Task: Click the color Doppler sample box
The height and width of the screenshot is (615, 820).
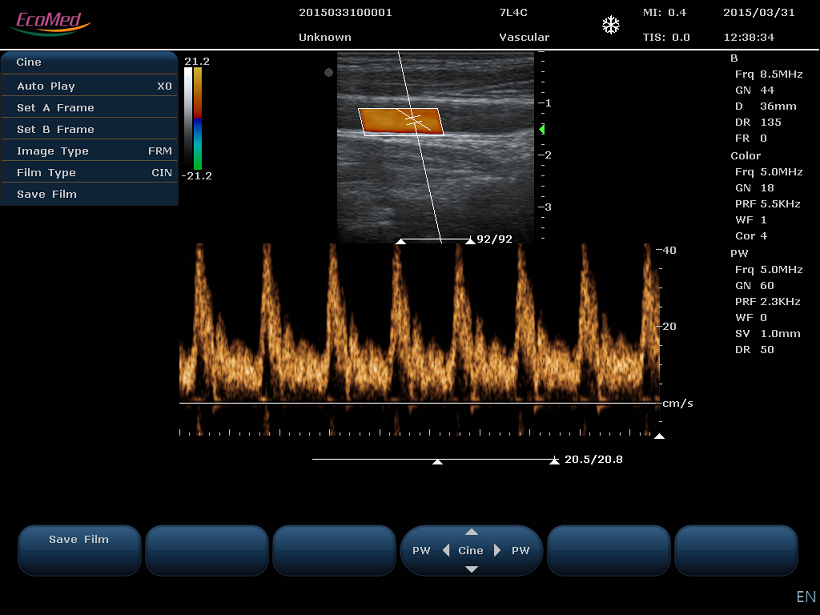Action: point(400,121)
